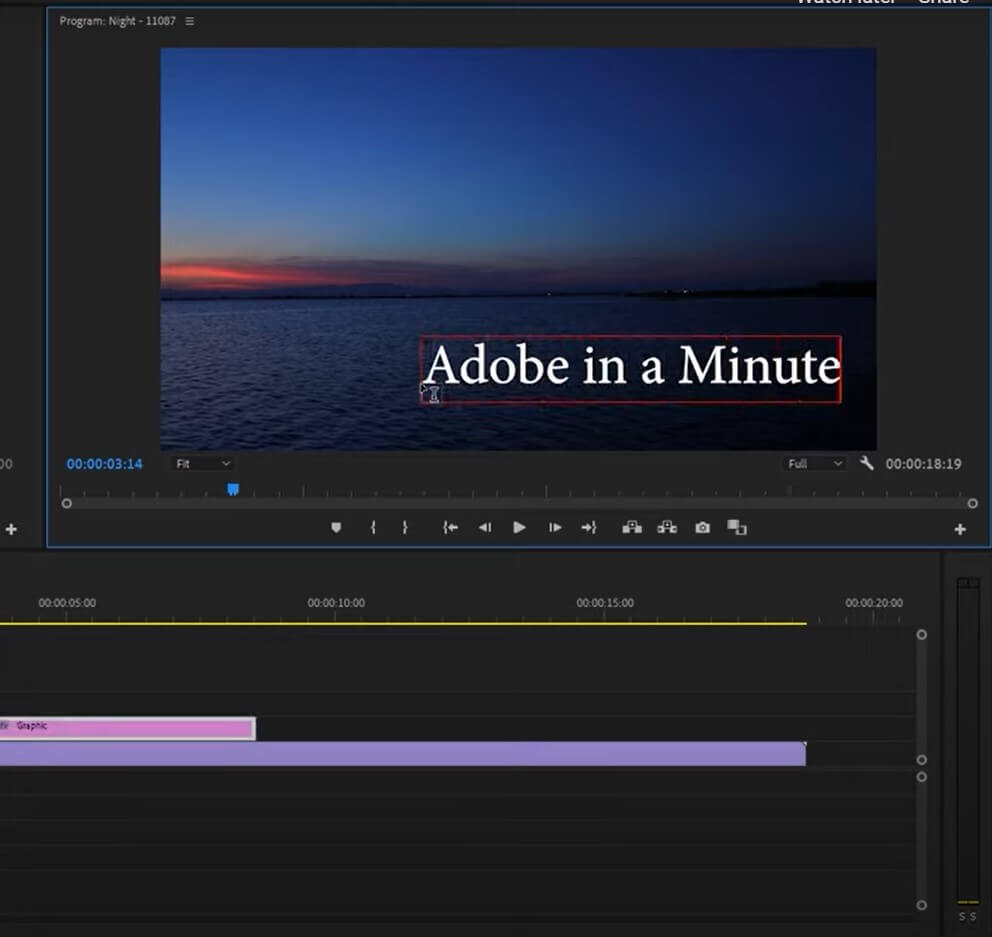Click left handle of monitor zoom scrollbar
This screenshot has width=992, height=937.
[66, 504]
